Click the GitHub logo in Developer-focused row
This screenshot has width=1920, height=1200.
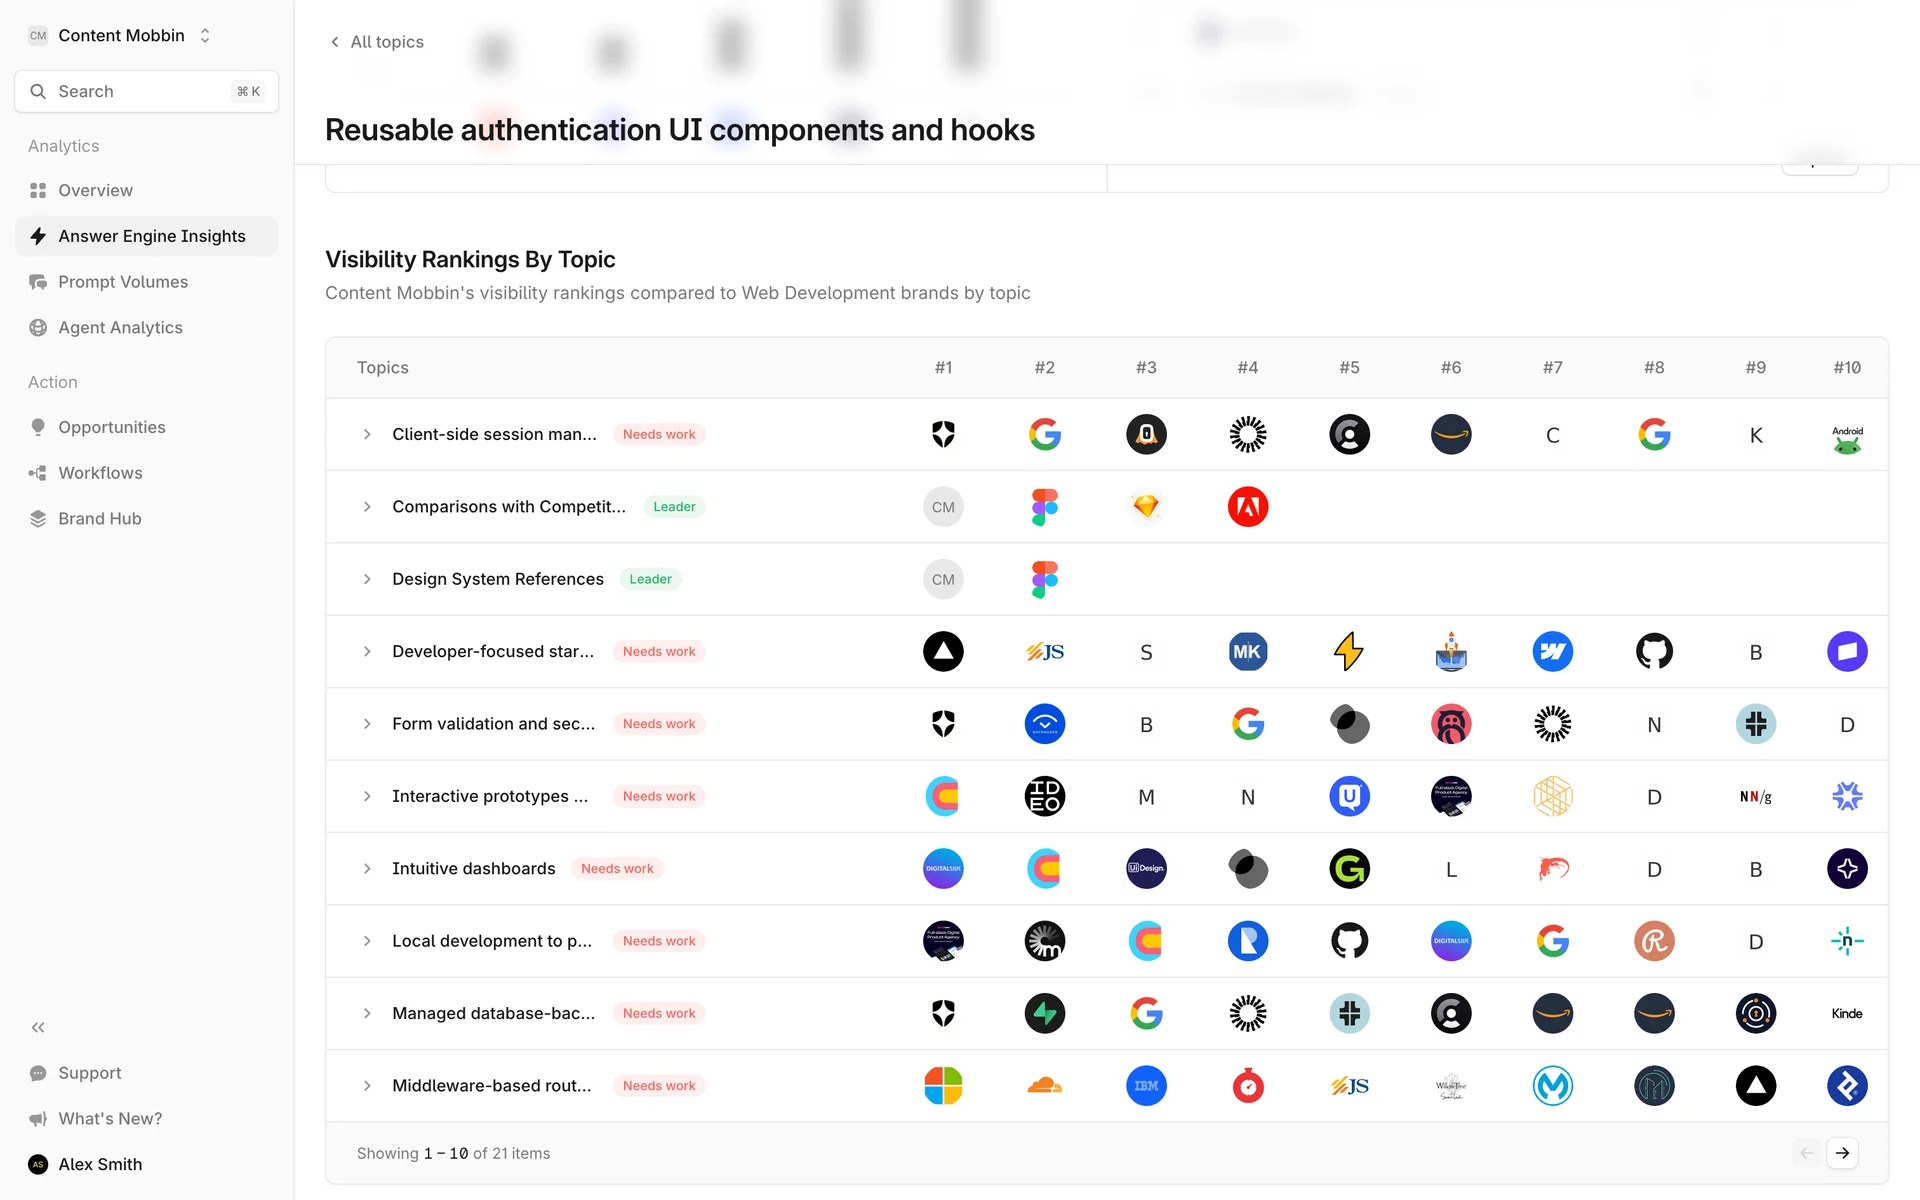[1653, 652]
